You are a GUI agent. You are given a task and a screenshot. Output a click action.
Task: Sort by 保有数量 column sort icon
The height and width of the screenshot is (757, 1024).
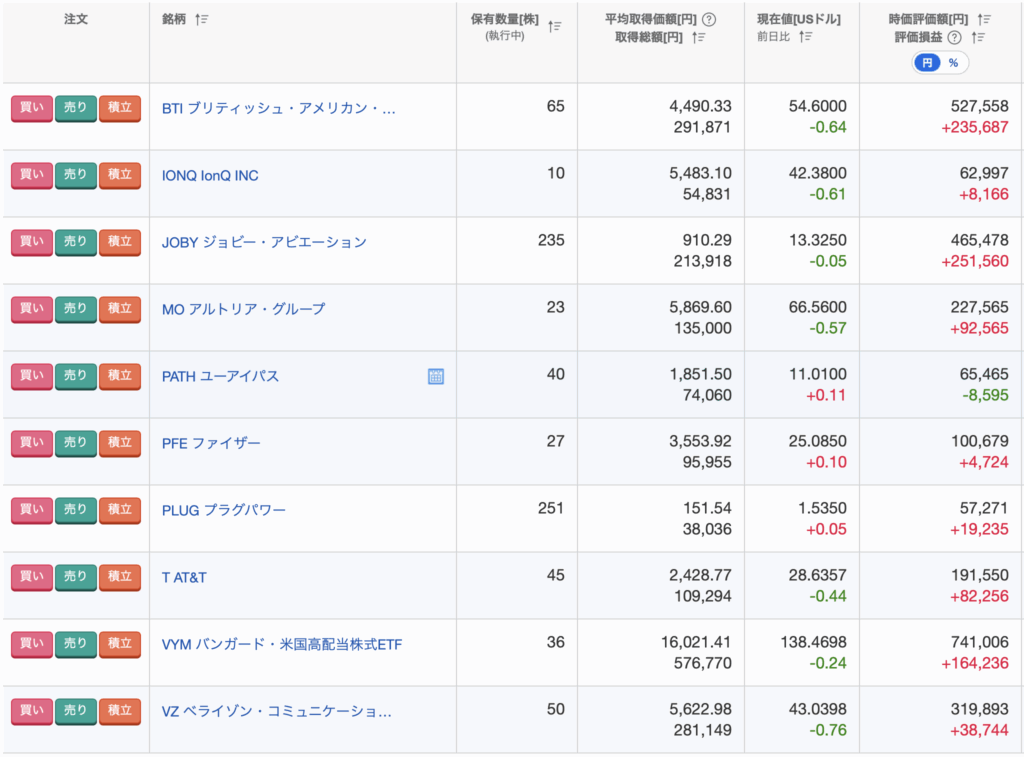coord(554,26)
